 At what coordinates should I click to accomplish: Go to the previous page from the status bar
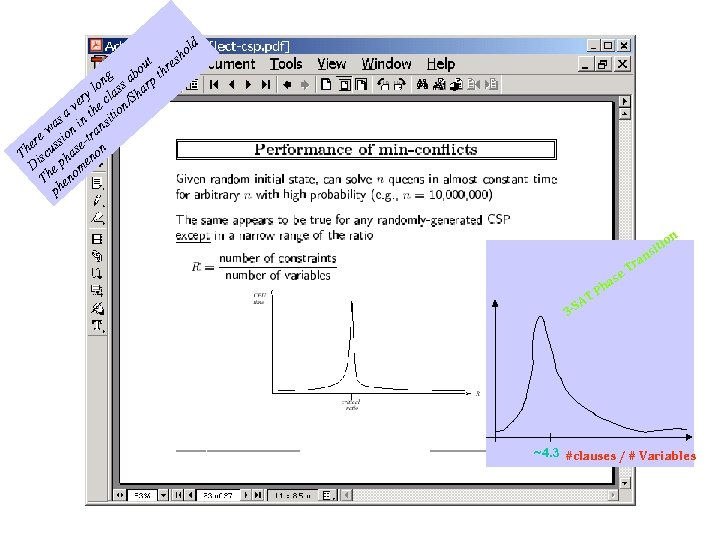click(x=189, y=495)
